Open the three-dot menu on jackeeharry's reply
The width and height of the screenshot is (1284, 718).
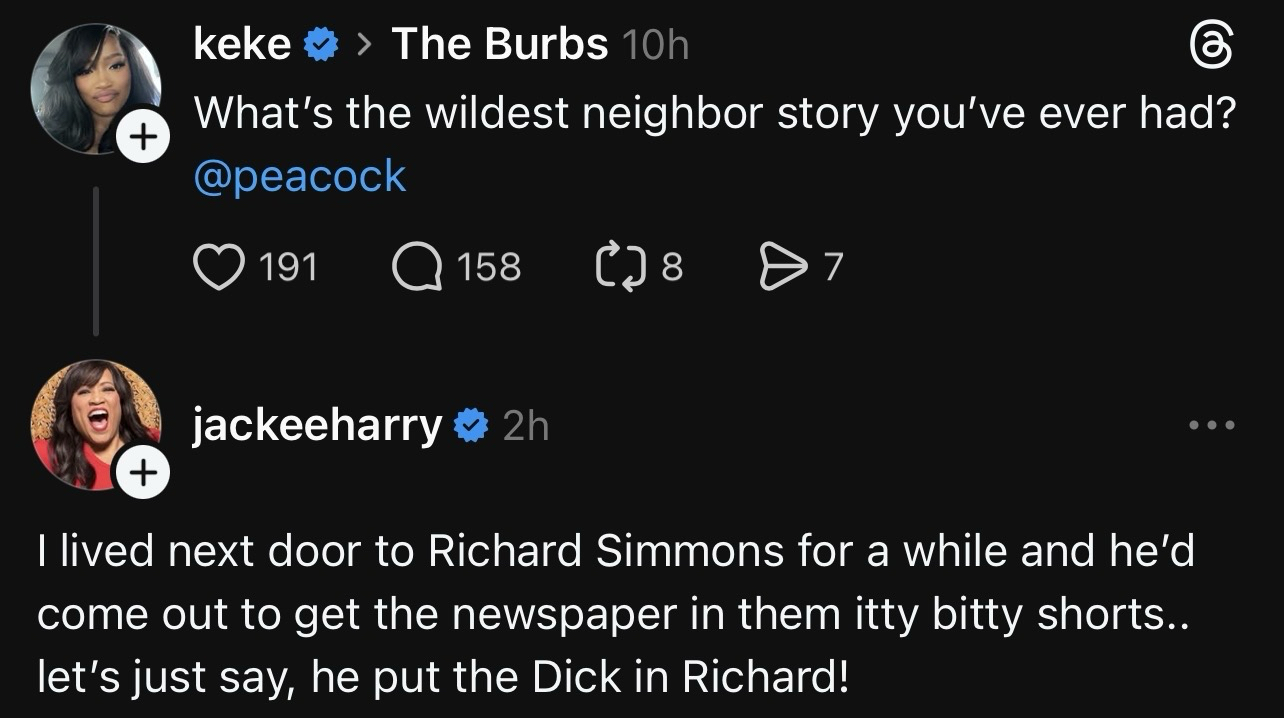pos(1212,426)
